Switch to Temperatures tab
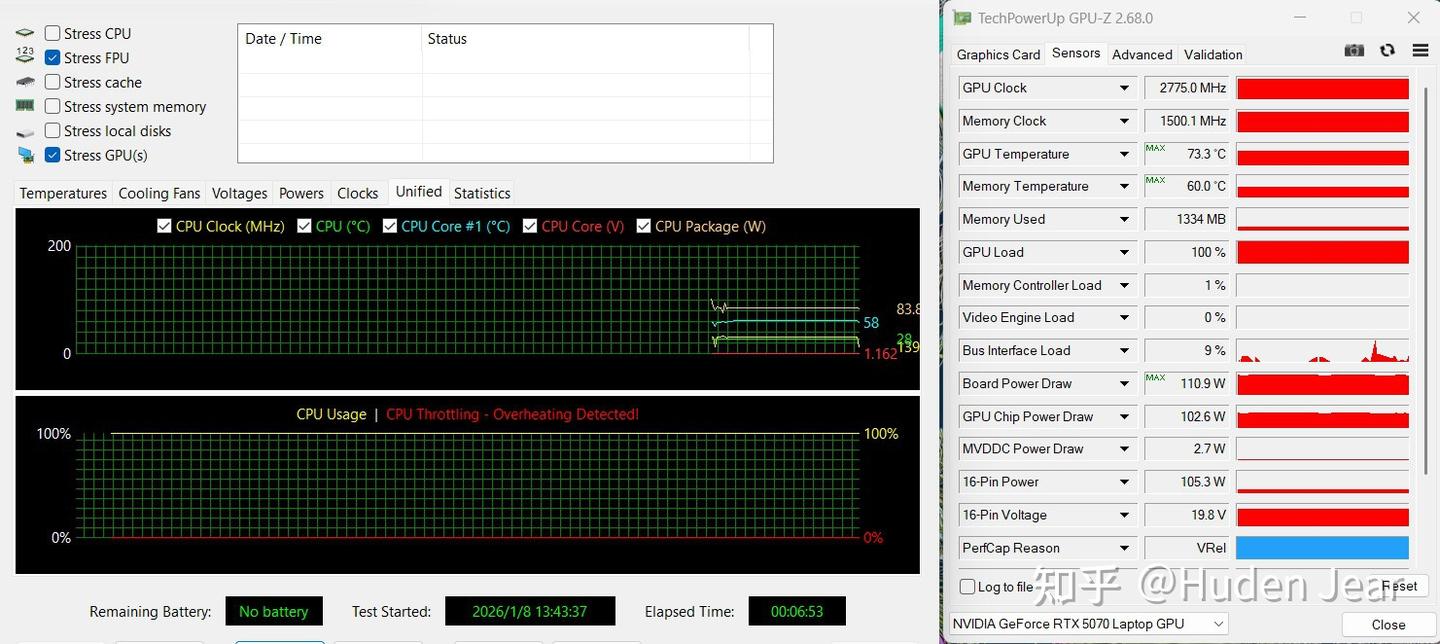This screenshot has width=1440, height=644. tap(63, 193)
